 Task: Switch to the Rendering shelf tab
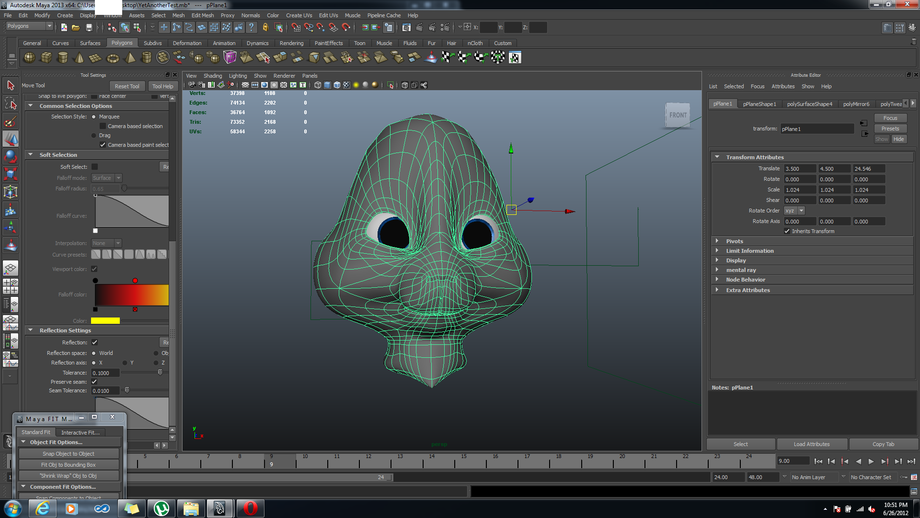point(291,43)
